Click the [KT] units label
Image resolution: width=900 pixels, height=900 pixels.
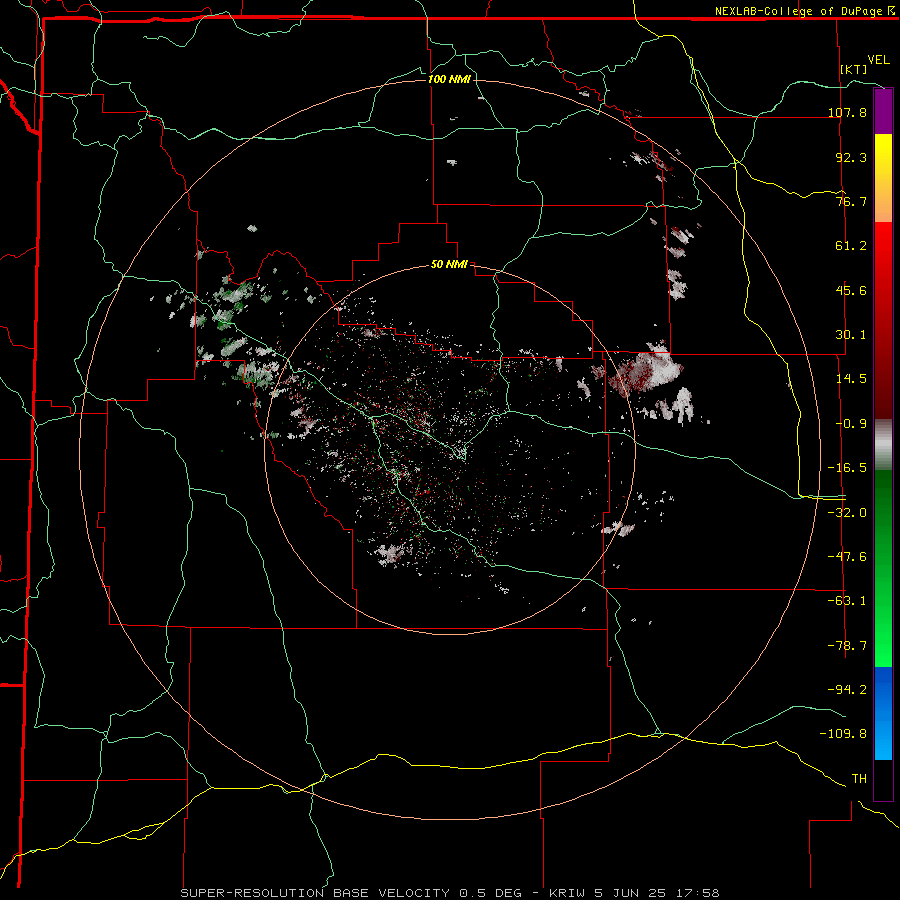[854, 69]
